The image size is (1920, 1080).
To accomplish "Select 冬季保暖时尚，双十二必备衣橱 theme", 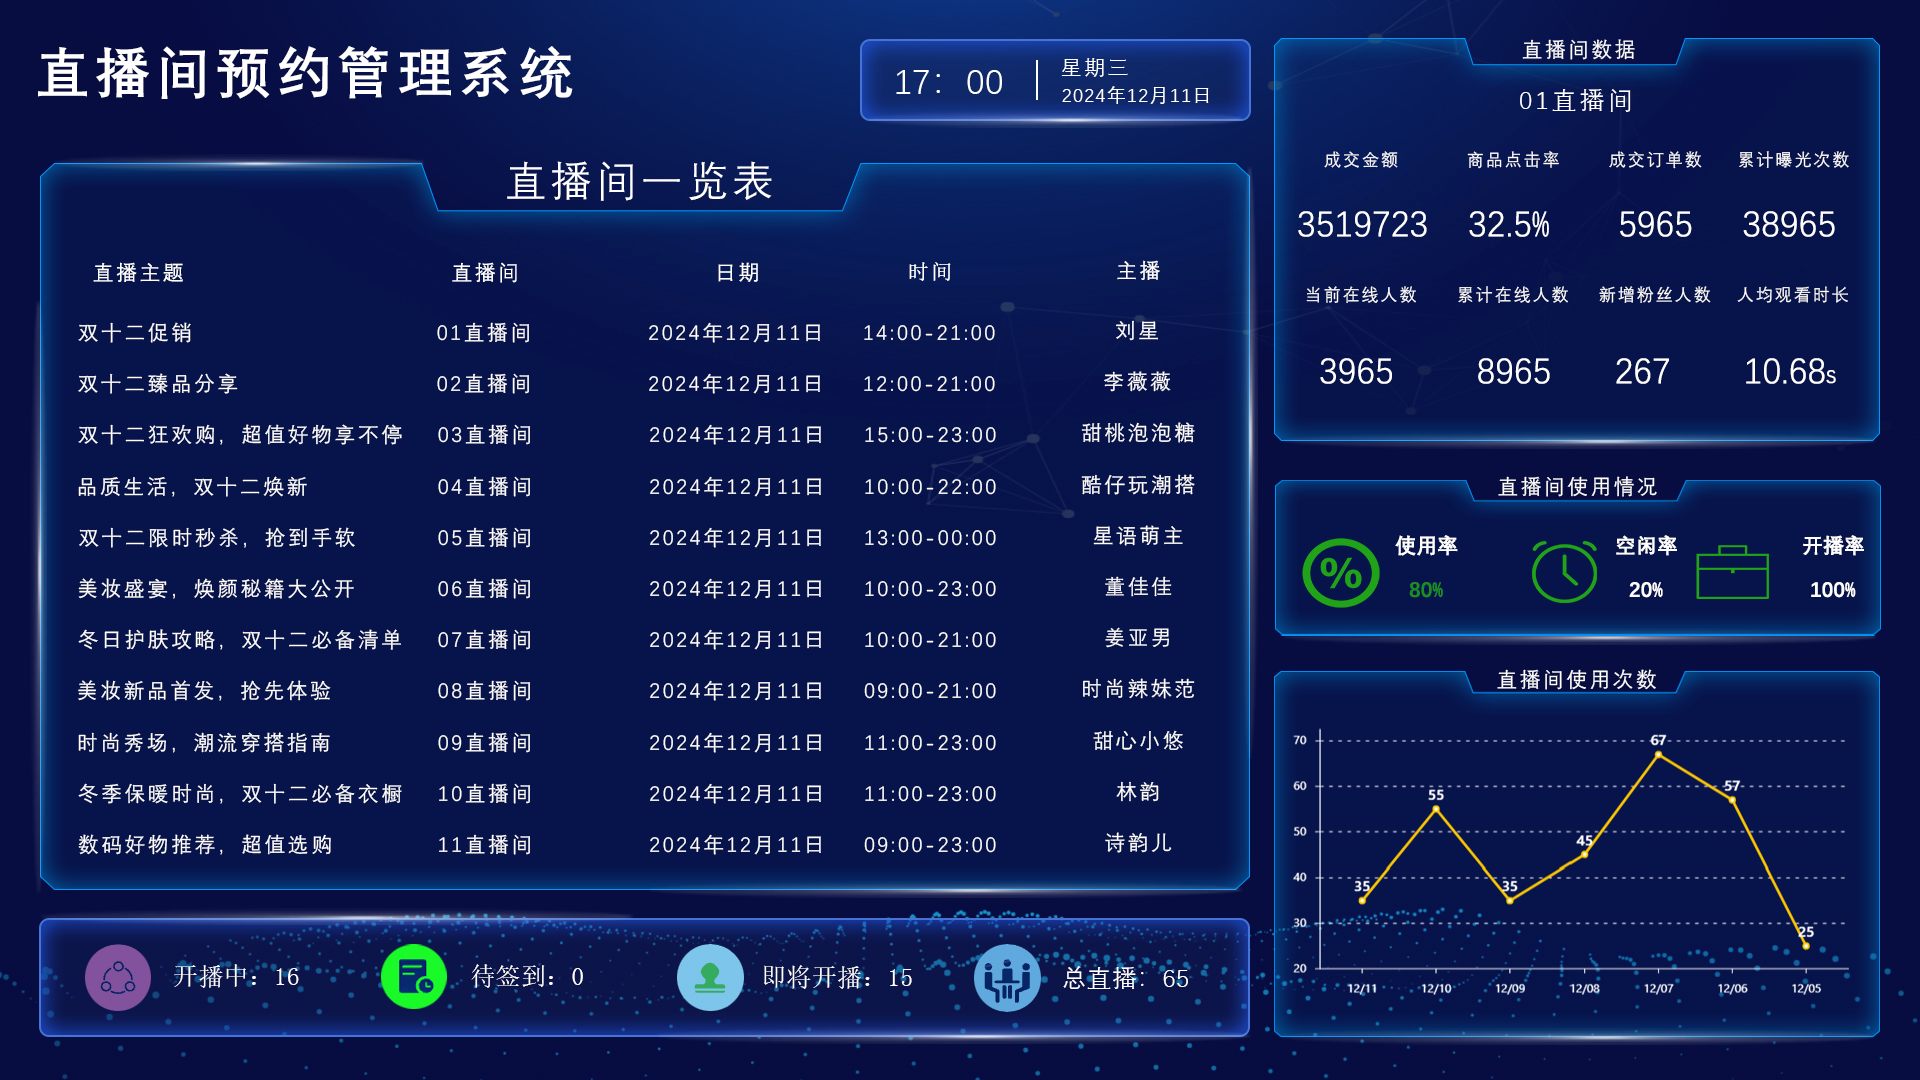I will (x=240, y=794).
